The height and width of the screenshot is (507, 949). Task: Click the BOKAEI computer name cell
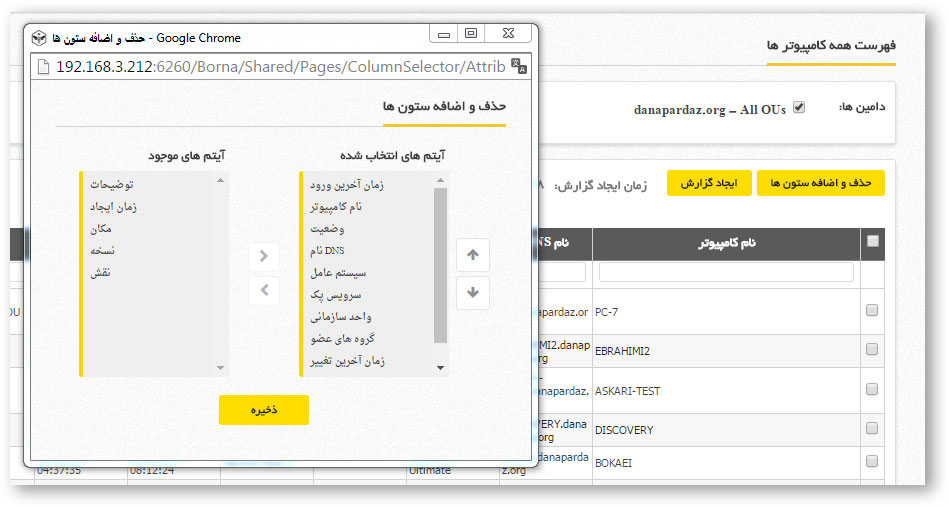coord(726,463)
